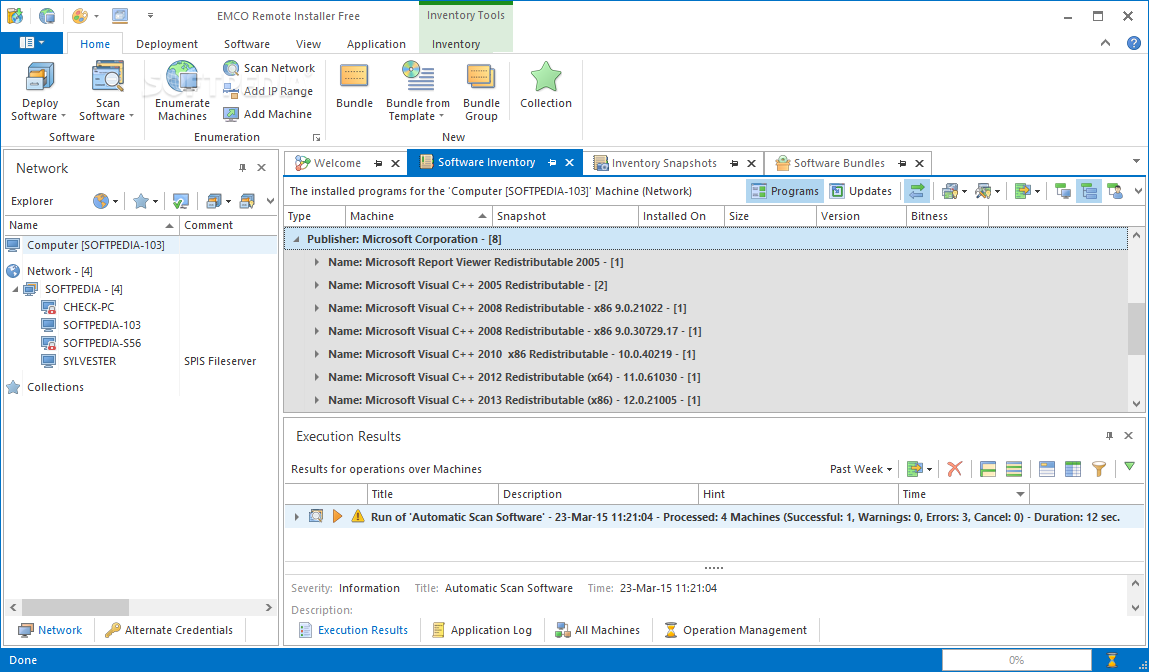Click the red X delete icon in Execution Results
This screenshot has width=1149, height=672.
(954, 469)
